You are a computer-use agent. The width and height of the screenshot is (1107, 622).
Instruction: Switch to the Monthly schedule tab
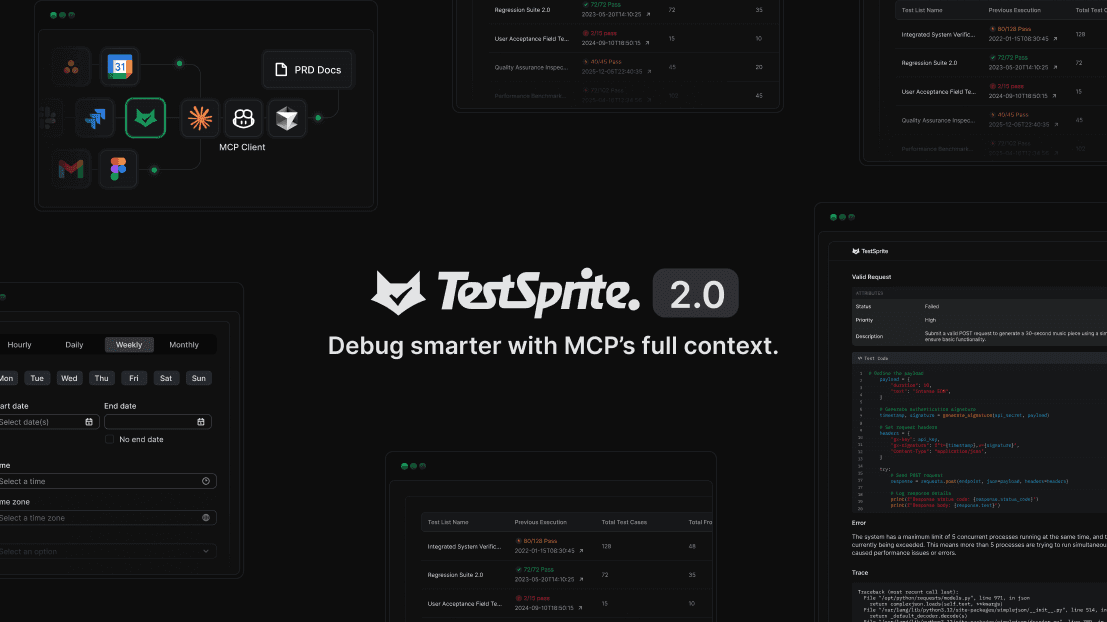coord(184,345)
